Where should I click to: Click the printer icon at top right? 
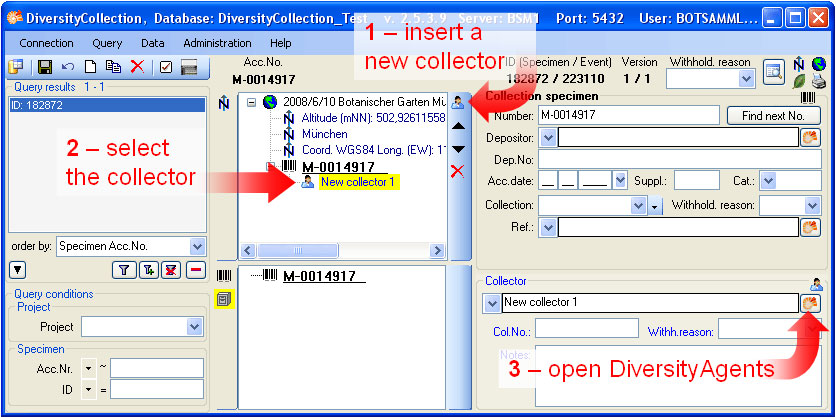(x=819, y=82)
